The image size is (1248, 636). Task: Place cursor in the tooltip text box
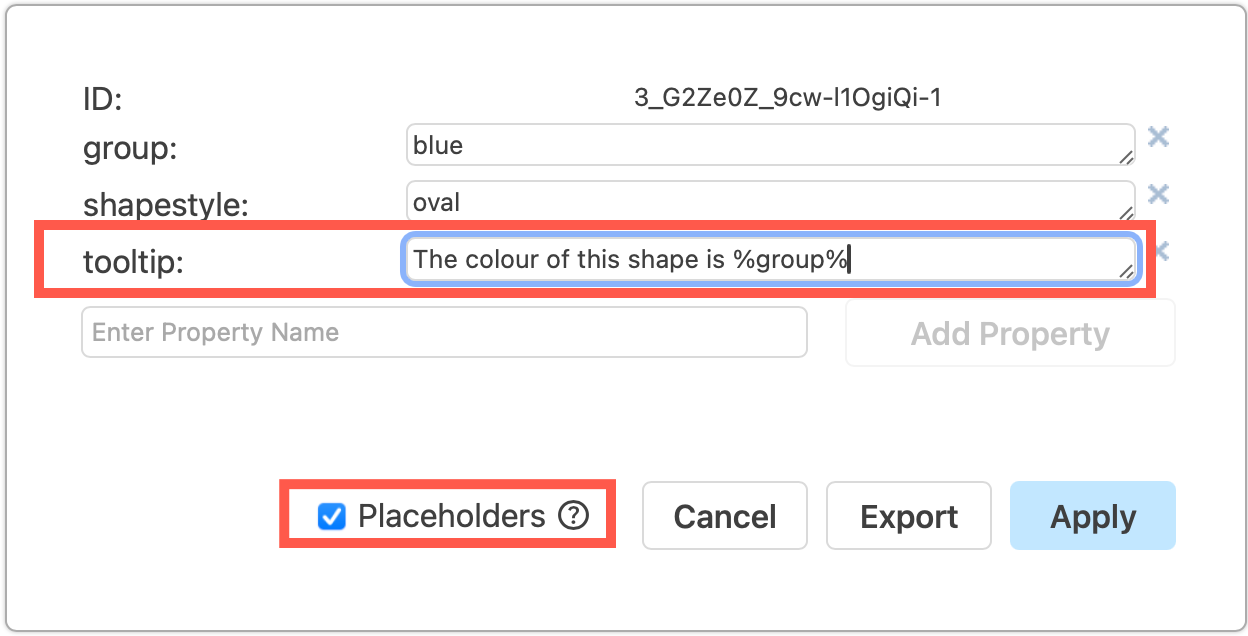click(770, 258)
